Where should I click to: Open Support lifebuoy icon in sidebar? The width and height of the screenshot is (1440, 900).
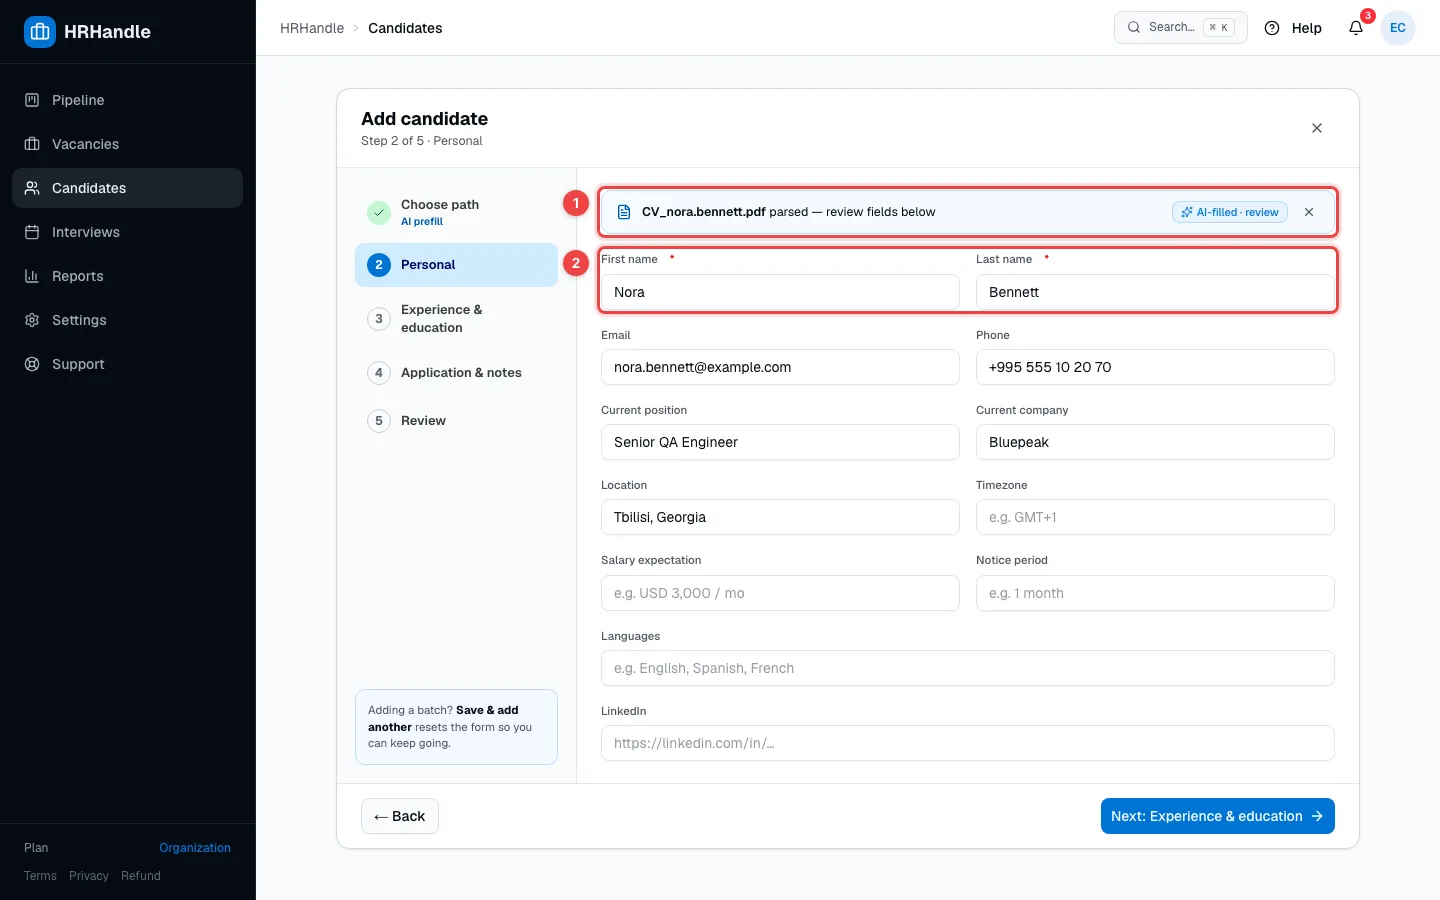[32, 364]
